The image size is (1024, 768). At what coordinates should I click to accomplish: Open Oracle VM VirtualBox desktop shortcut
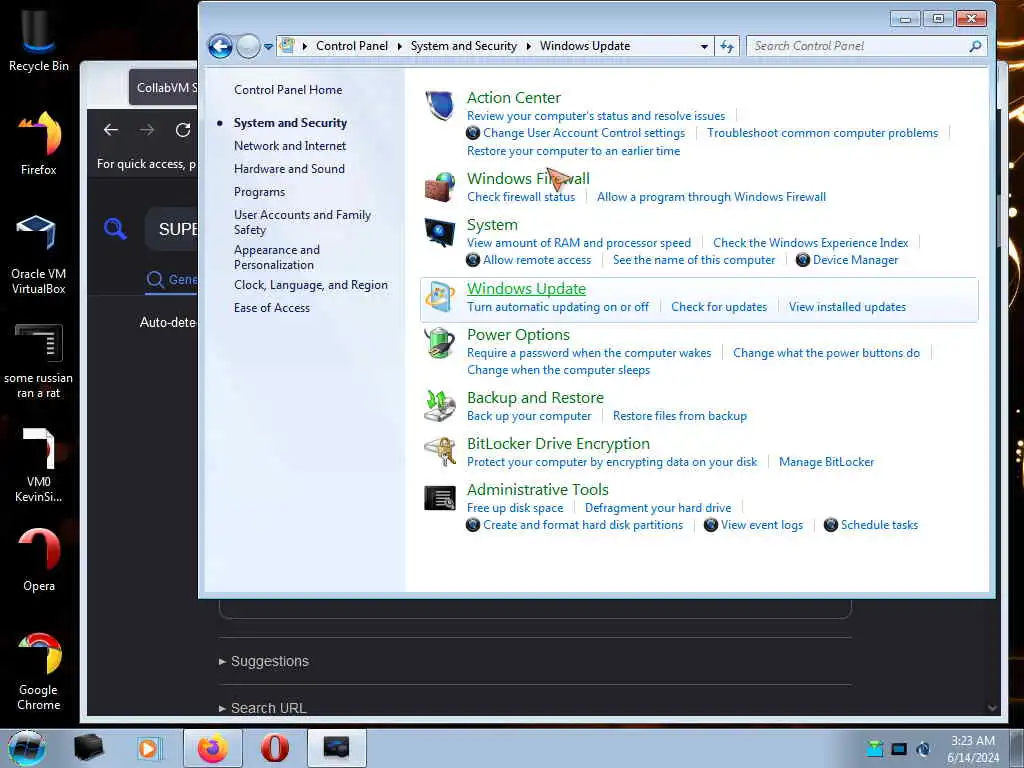coord(39,255)
